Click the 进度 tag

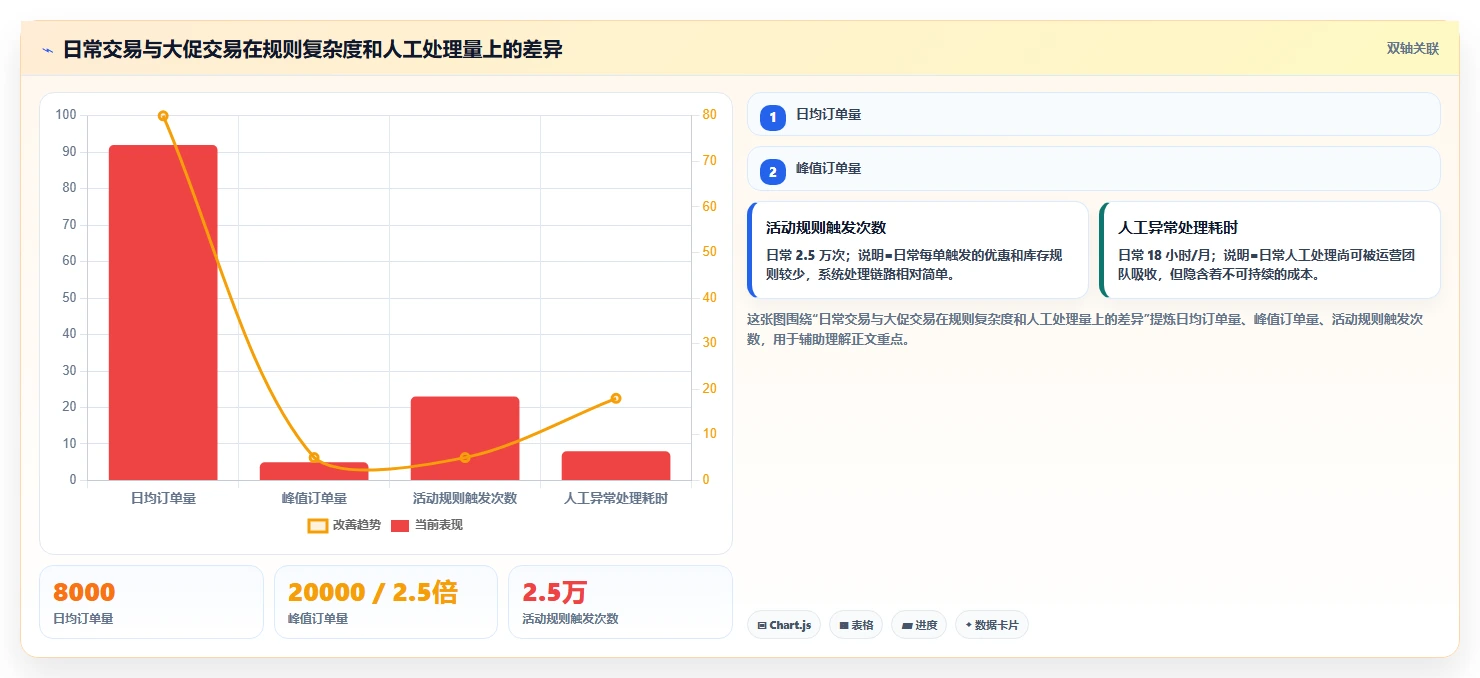[919, 625]
